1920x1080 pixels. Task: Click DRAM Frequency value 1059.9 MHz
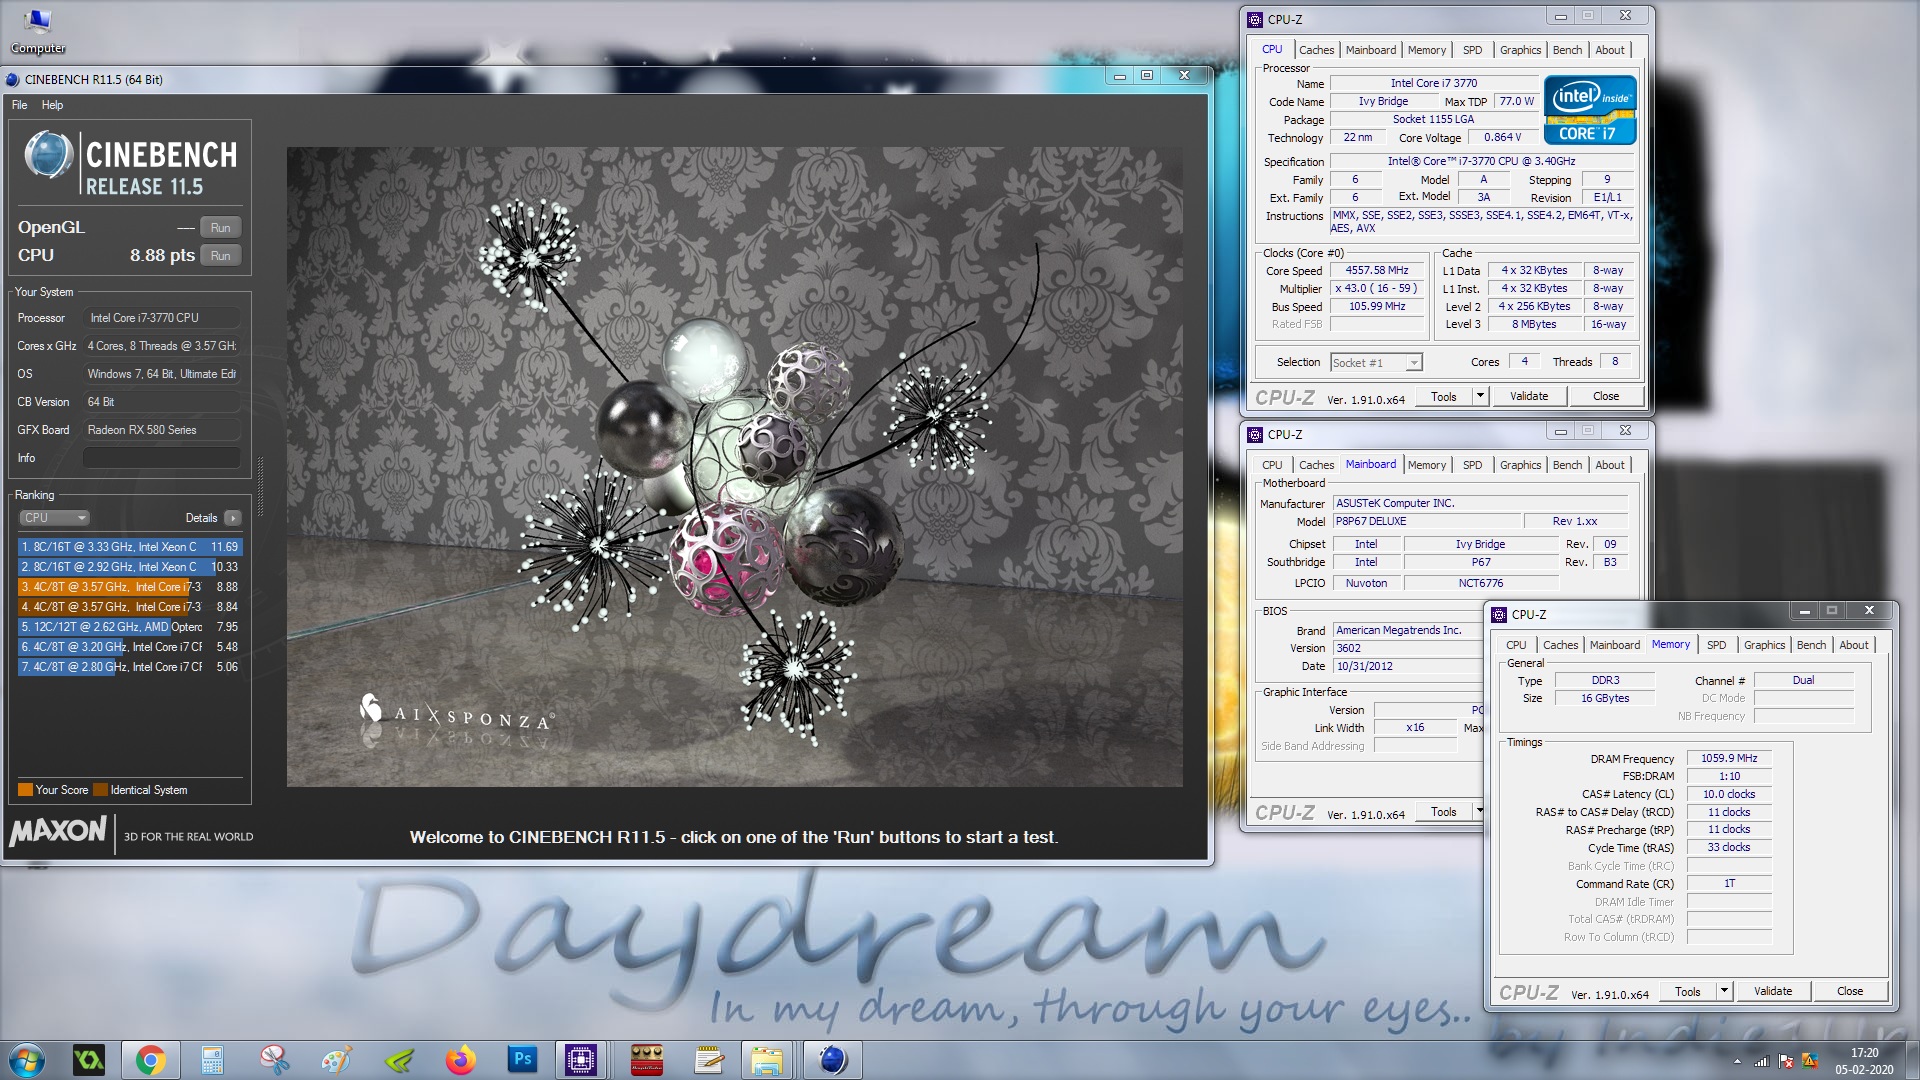[x=1729, y=759]
